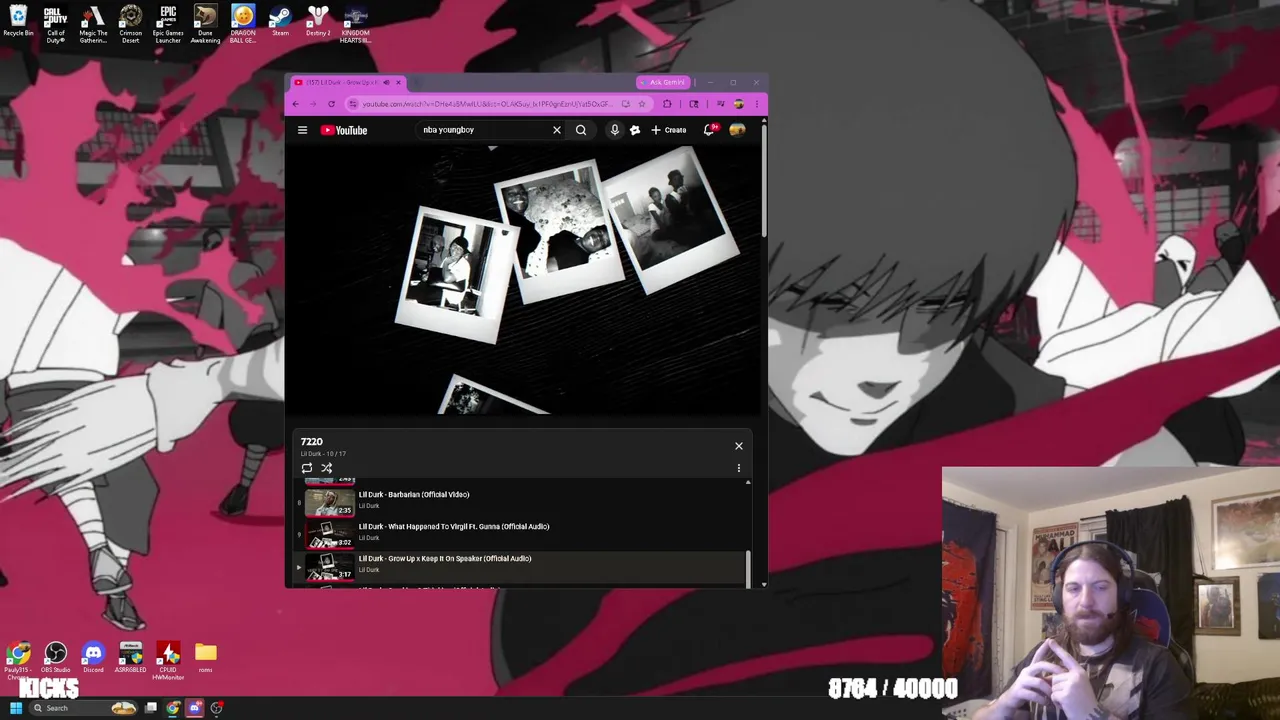The width and height of the screenshot is (1280, 720).
Task: Reload the YouTube page
Action: click(x=331, y=104)
